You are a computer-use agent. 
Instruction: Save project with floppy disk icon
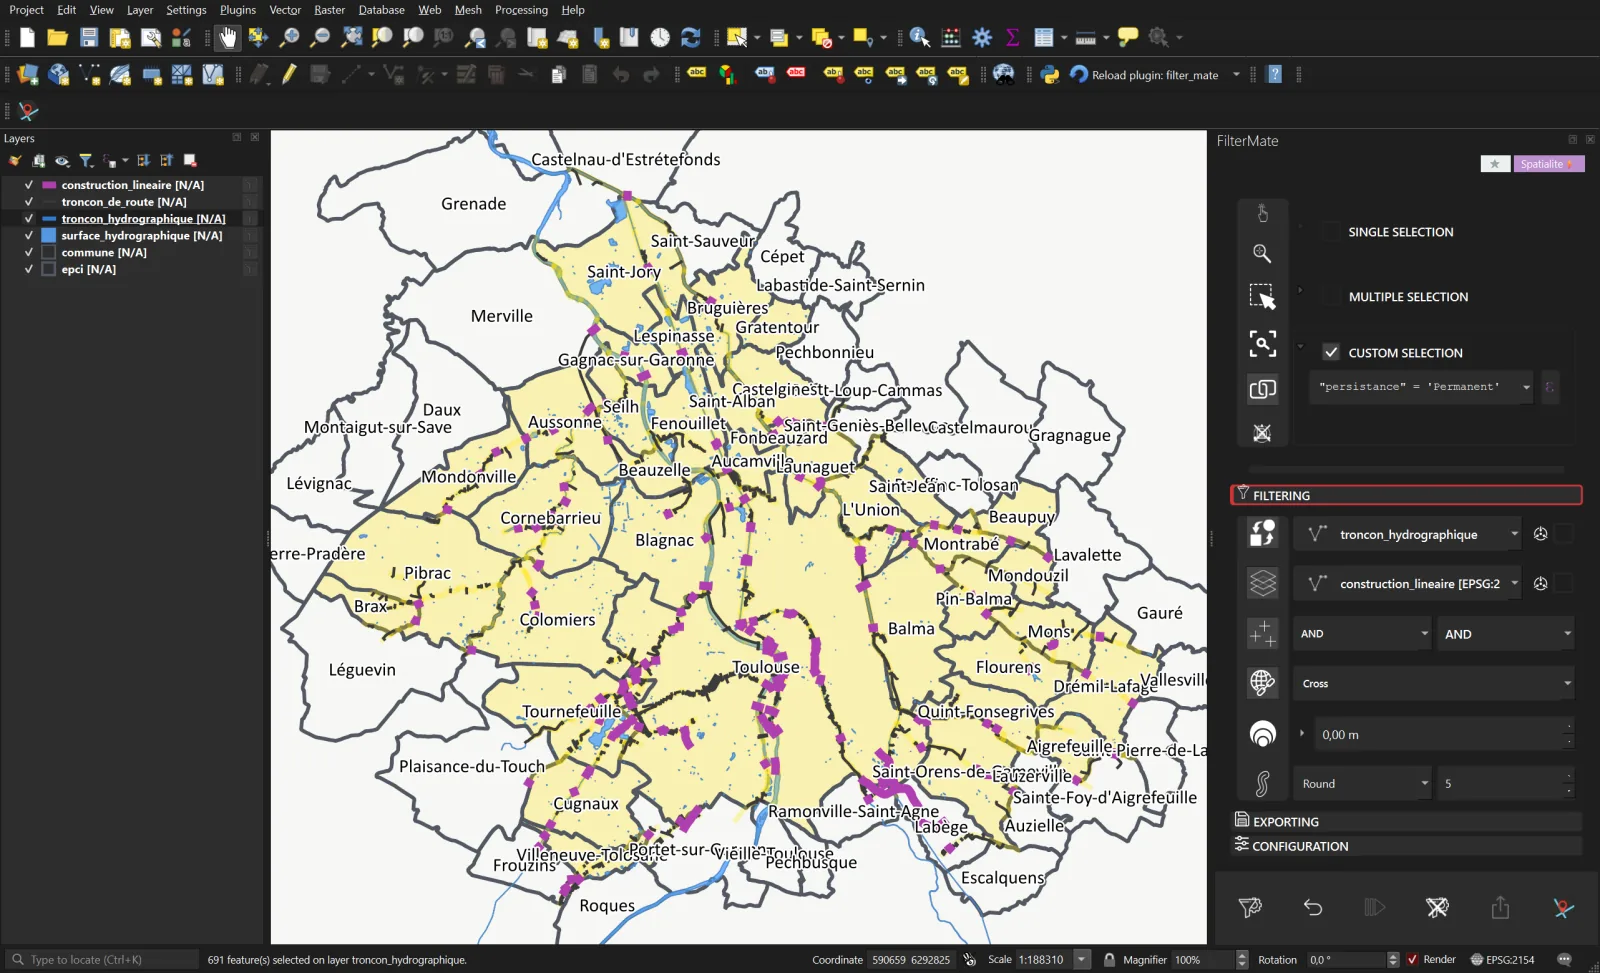[89, 38]
